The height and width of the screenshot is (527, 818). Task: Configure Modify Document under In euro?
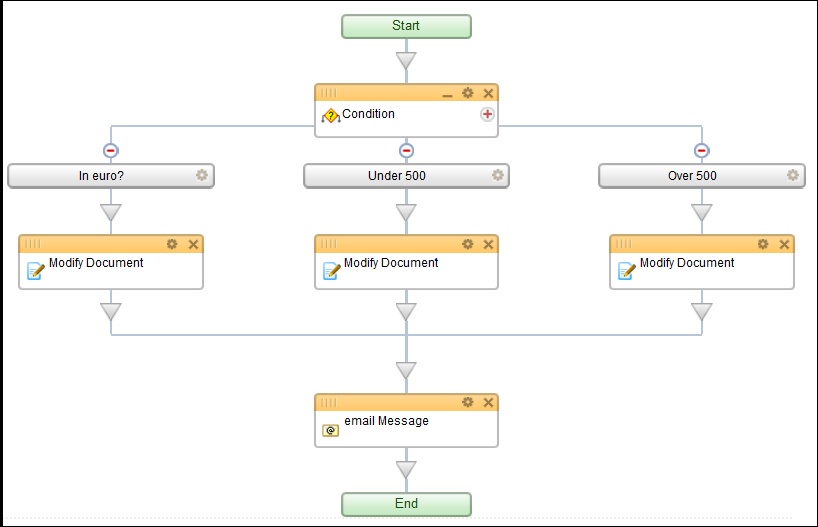172,244
